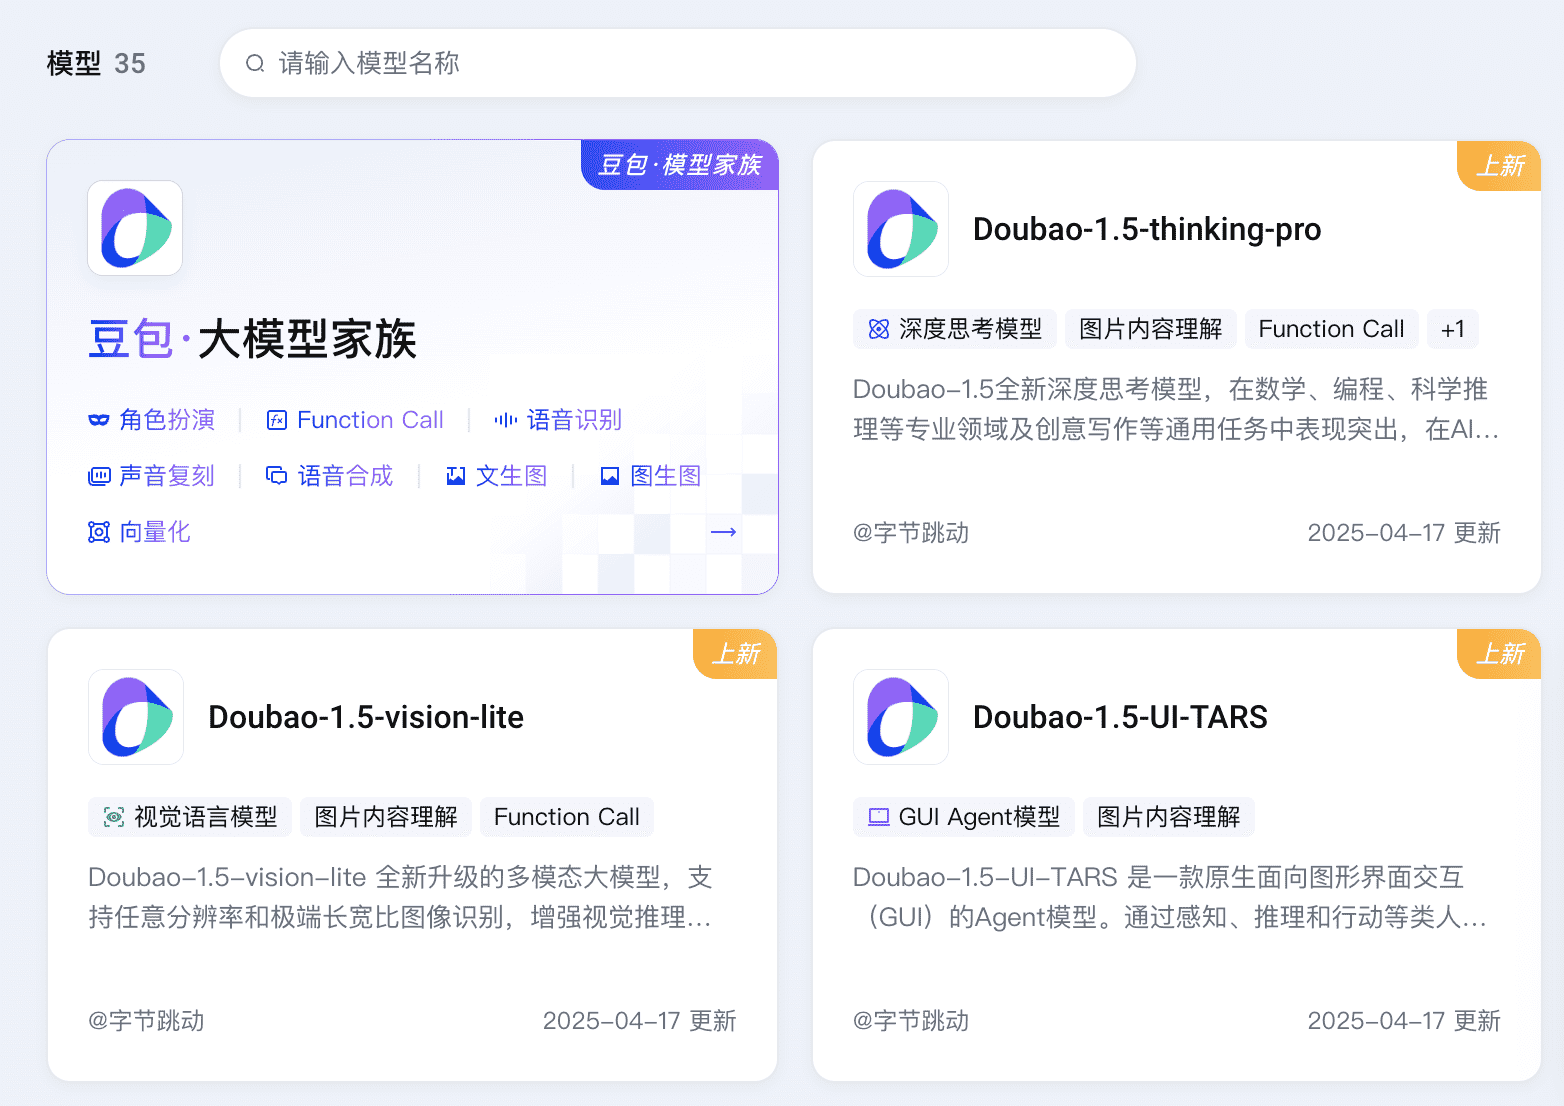Click the Doubao-1.5-thinking-pro logo
1564x1106 pixels.
pos(900,228)
